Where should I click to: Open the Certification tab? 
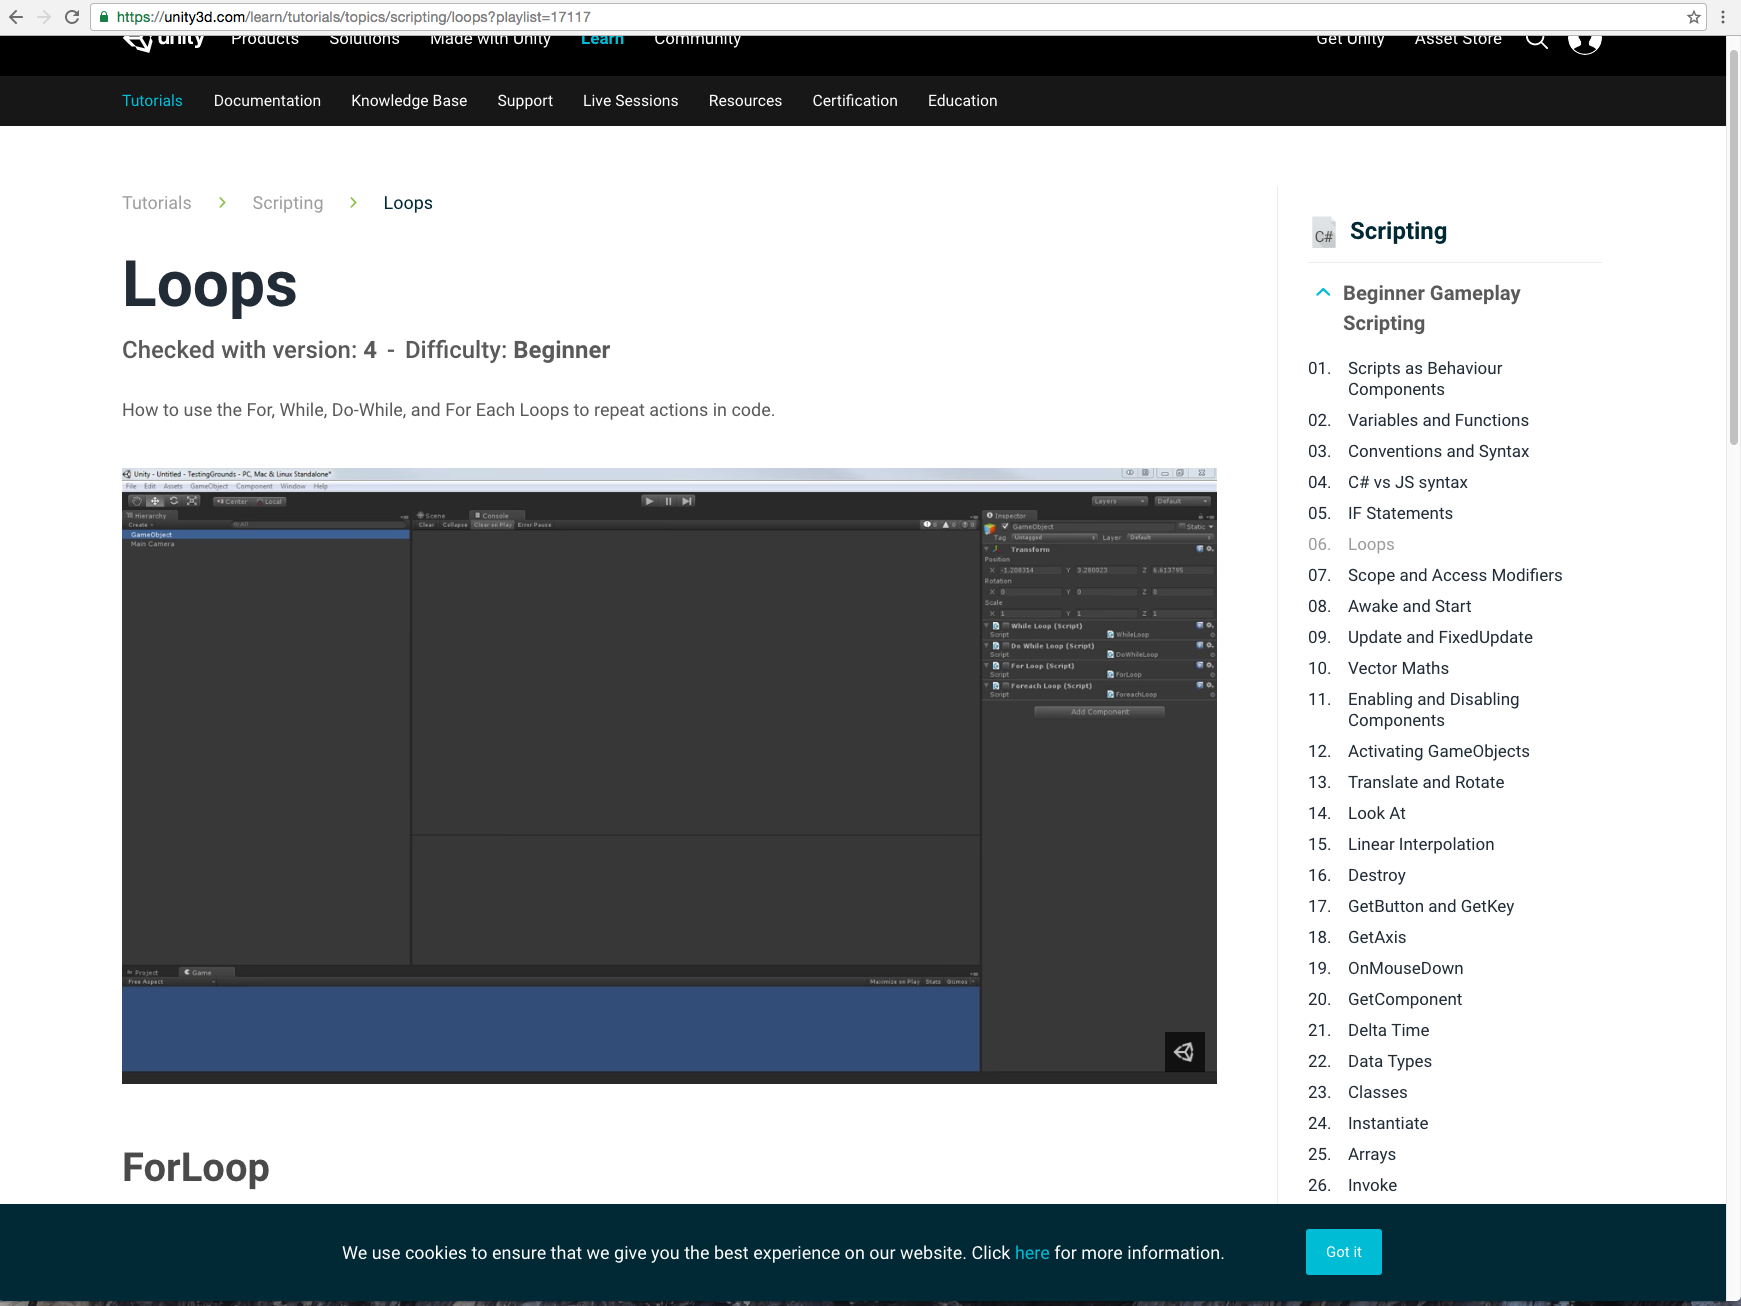click(855, 101)
